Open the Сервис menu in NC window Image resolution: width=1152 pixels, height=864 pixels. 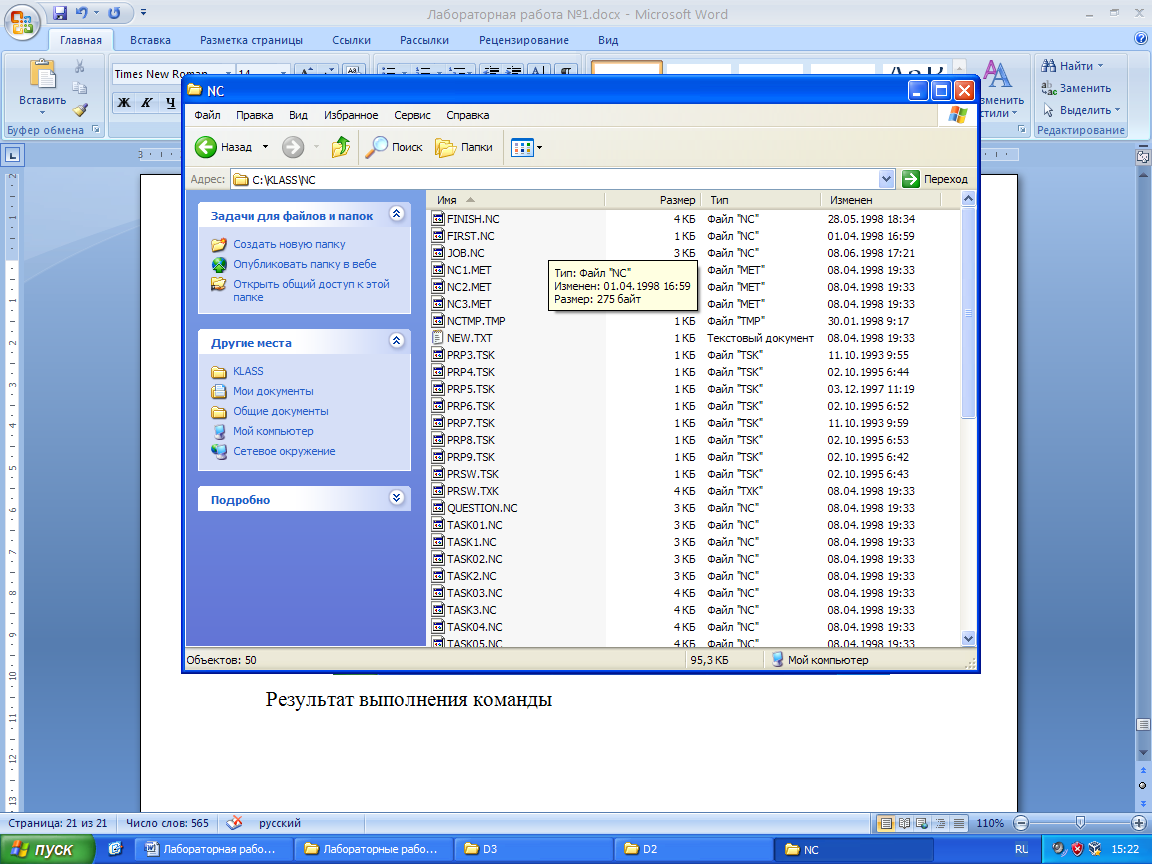tap(412, 115)
